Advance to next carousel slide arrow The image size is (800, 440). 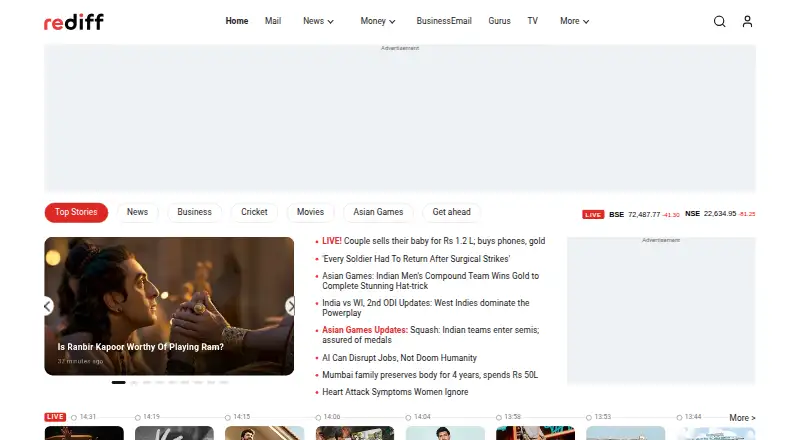pos(290,306)
